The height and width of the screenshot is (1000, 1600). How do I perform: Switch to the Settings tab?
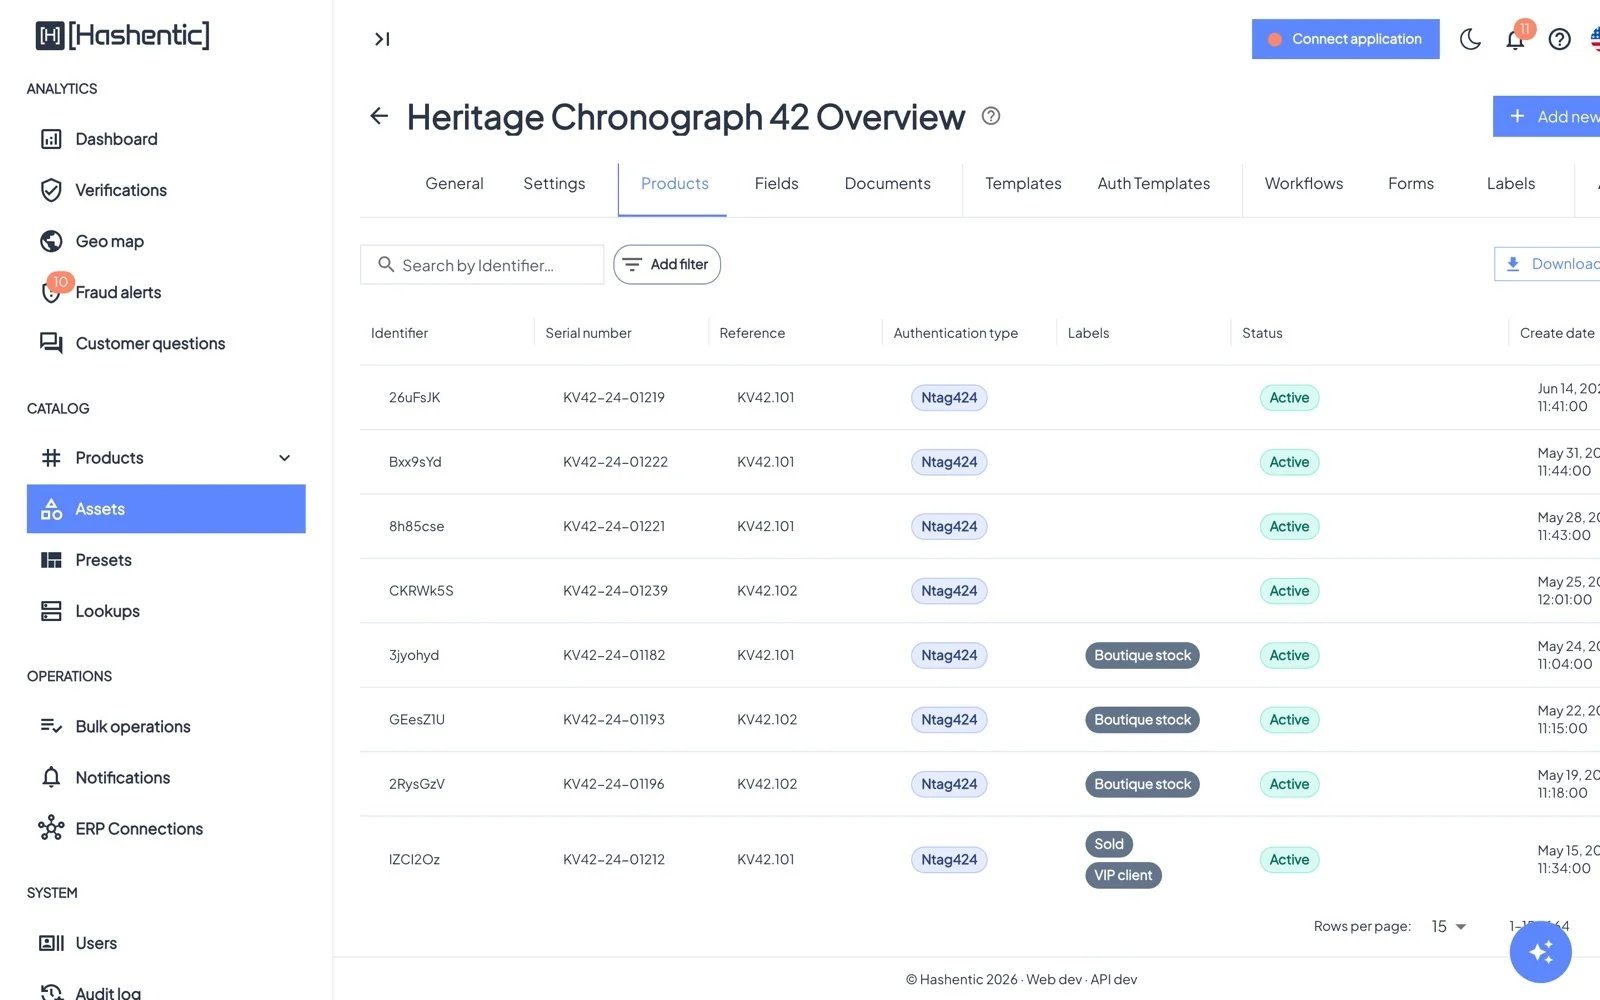pyautogui.click(x=554, y=184)
